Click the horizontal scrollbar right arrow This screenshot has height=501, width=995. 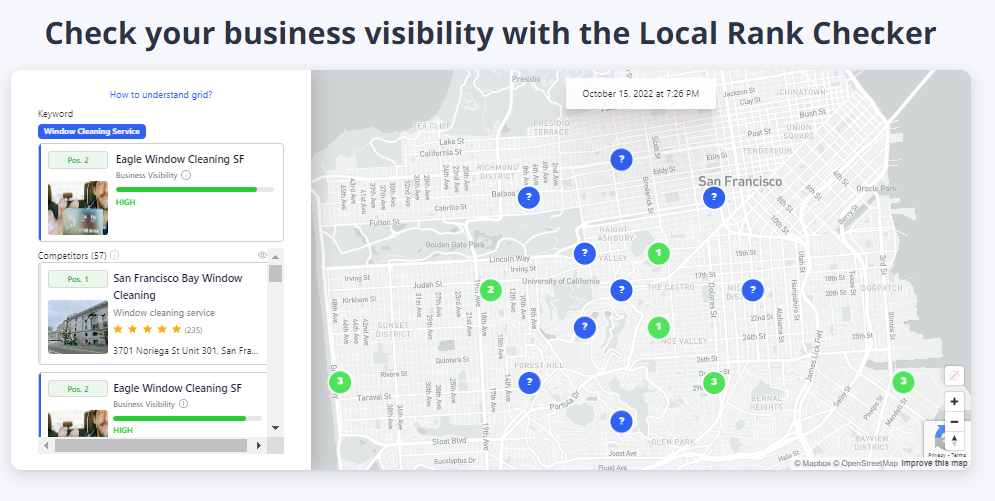pyautogui.click(x=258, y=446)
